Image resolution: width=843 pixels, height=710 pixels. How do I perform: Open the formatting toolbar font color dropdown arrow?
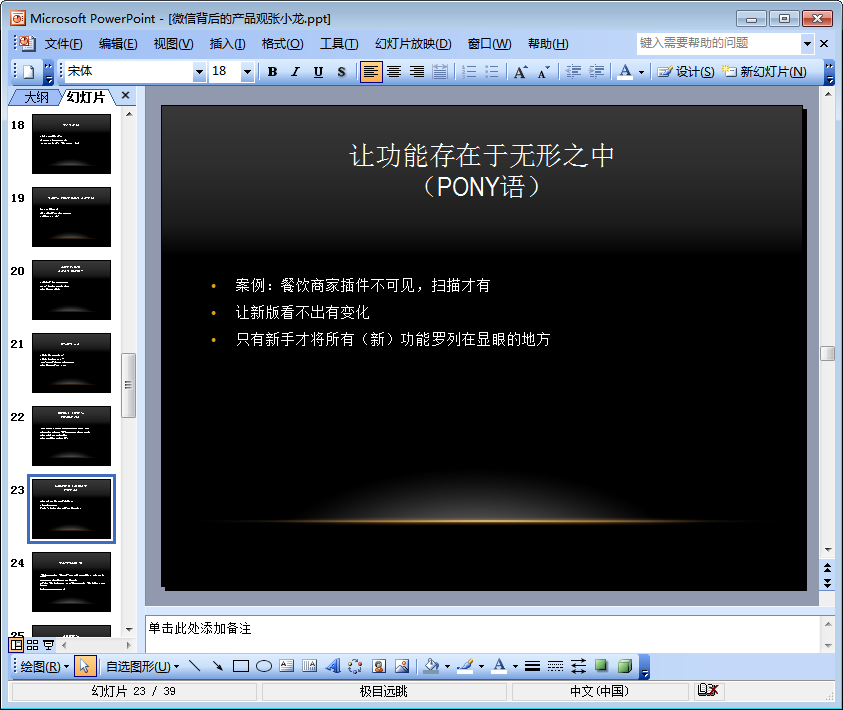641,72
